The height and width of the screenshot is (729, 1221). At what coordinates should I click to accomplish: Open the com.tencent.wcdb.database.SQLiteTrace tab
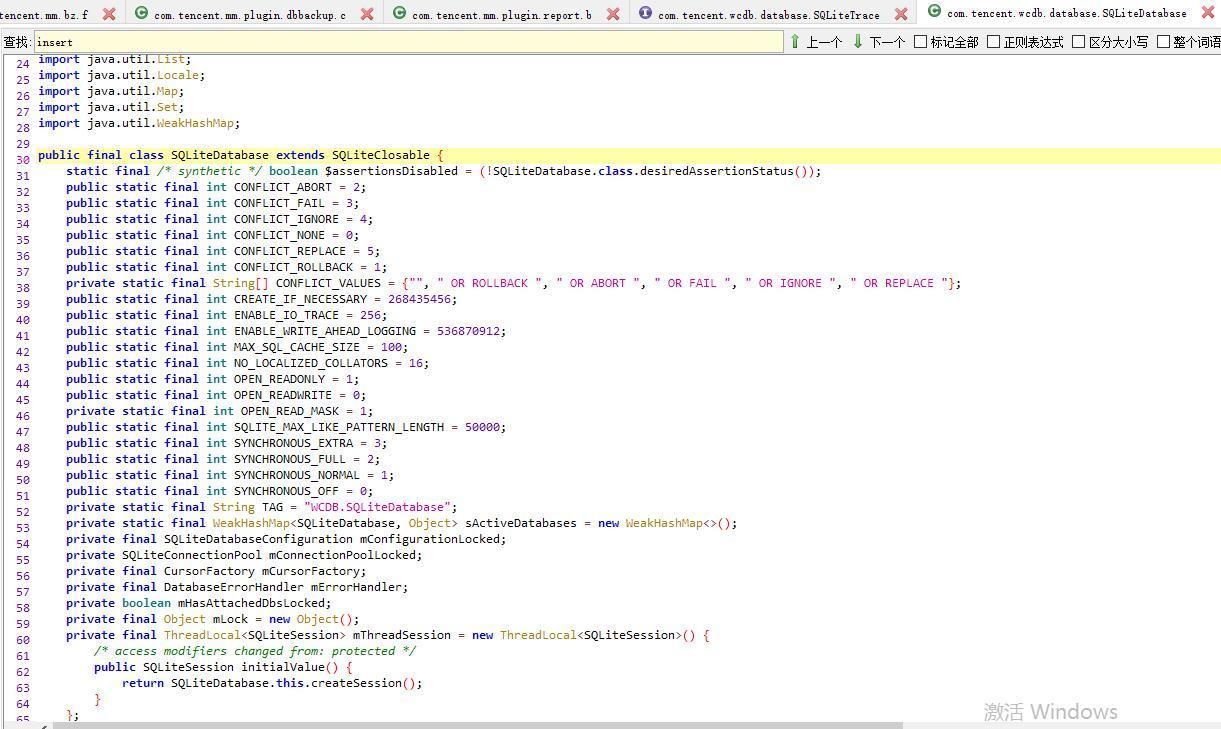point(768,15)
